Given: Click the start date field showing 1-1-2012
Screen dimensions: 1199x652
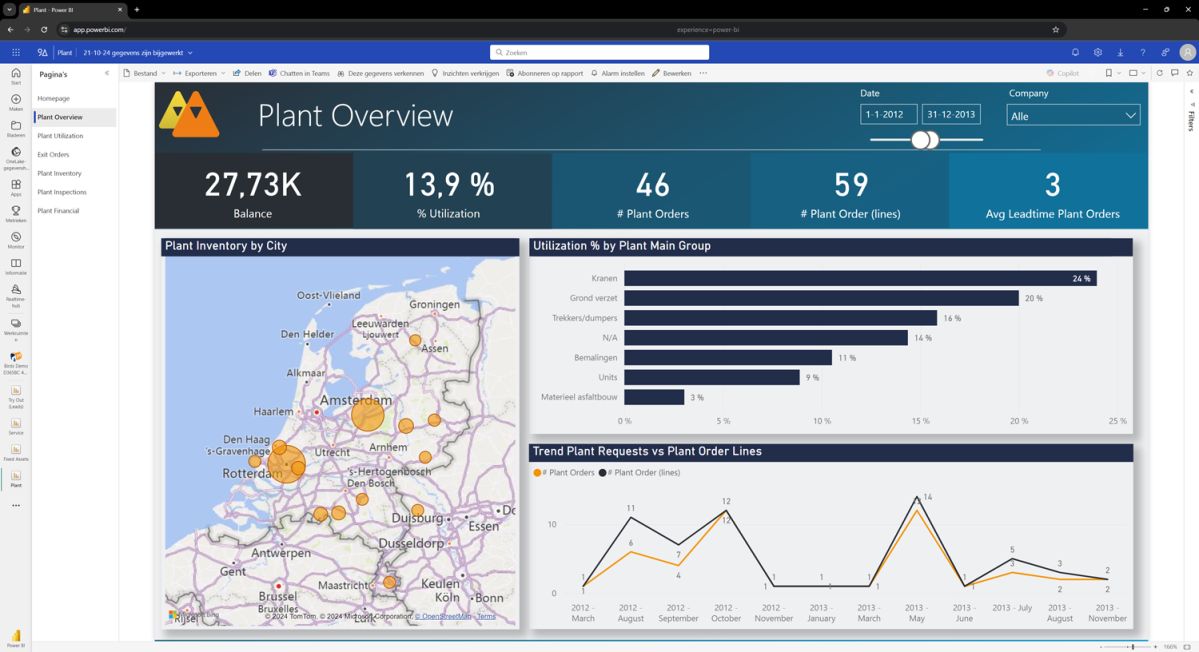Looking at the screenshot, I should coord(888,114).
